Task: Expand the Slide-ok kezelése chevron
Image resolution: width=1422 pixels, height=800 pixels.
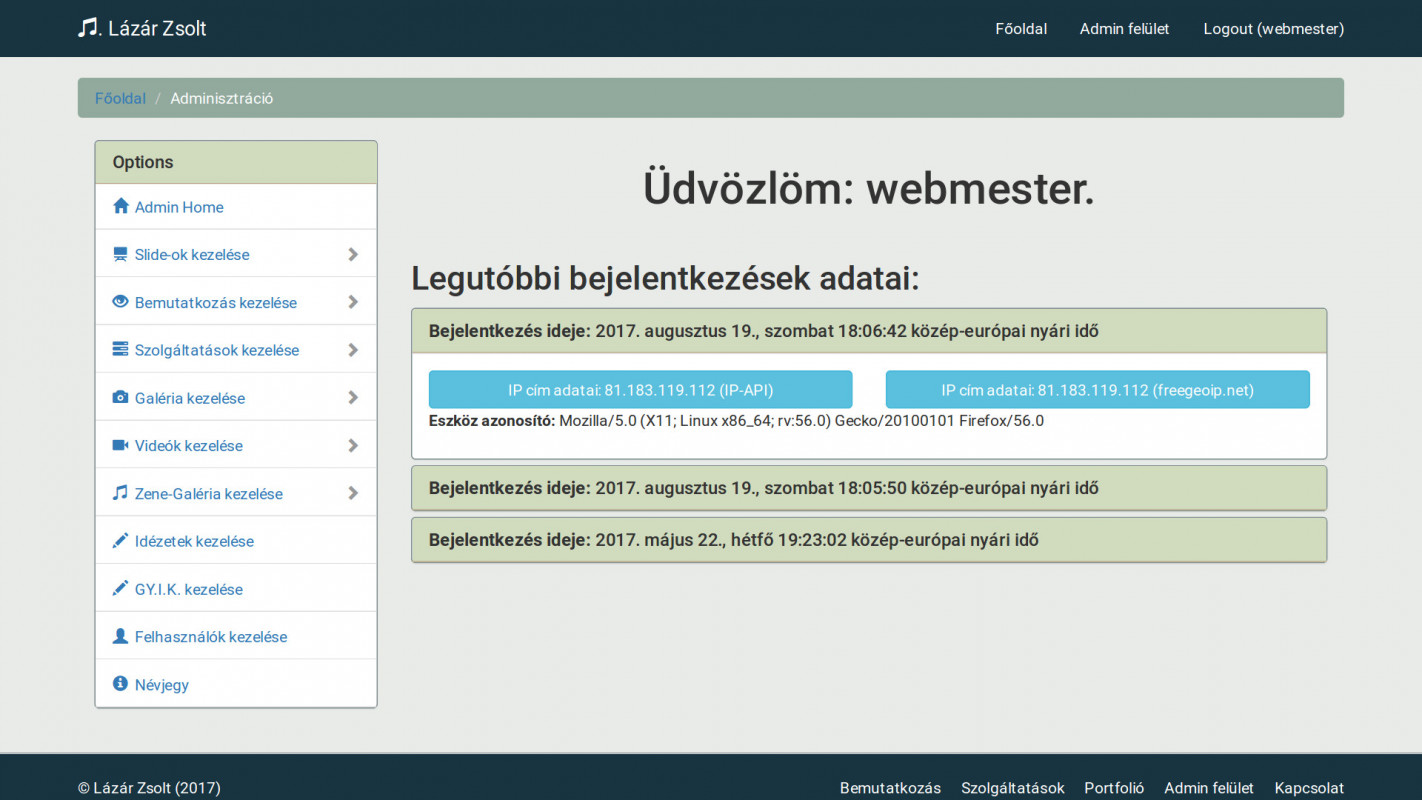Action: pyautogui.click(x=353, y=254)
